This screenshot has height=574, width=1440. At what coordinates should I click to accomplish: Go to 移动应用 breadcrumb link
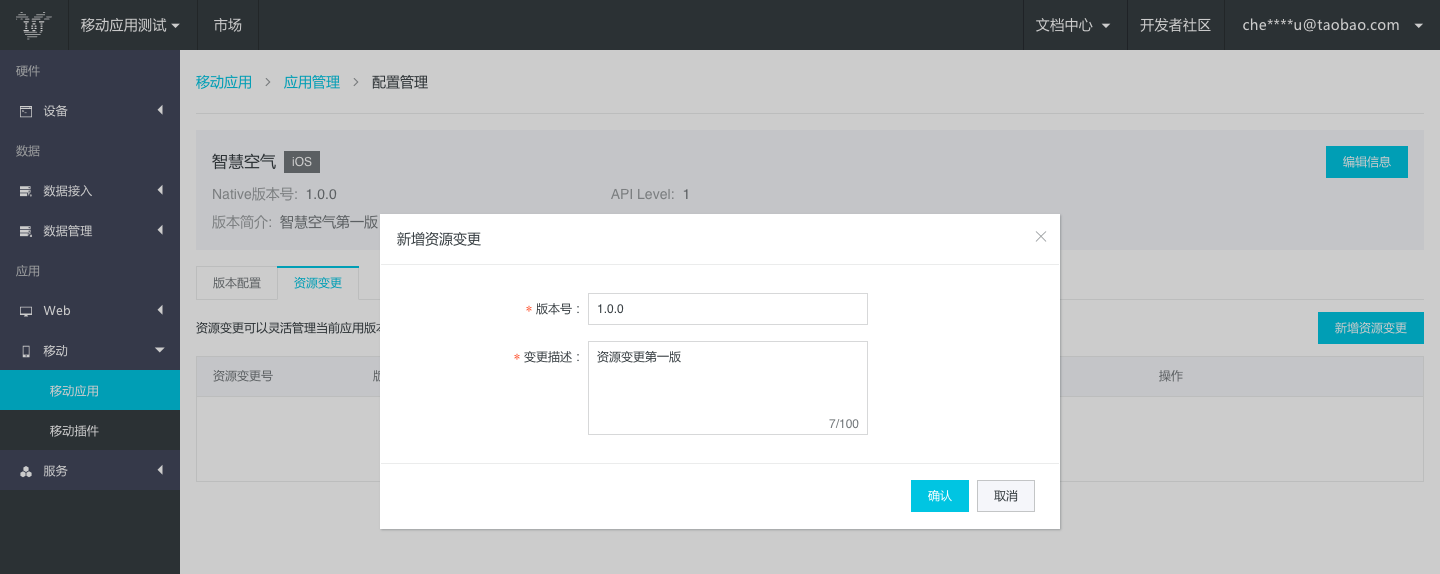click(224, 82)
